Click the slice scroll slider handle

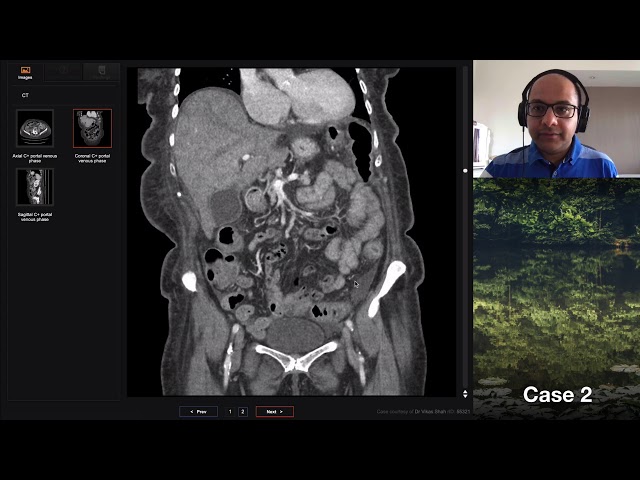465,171
